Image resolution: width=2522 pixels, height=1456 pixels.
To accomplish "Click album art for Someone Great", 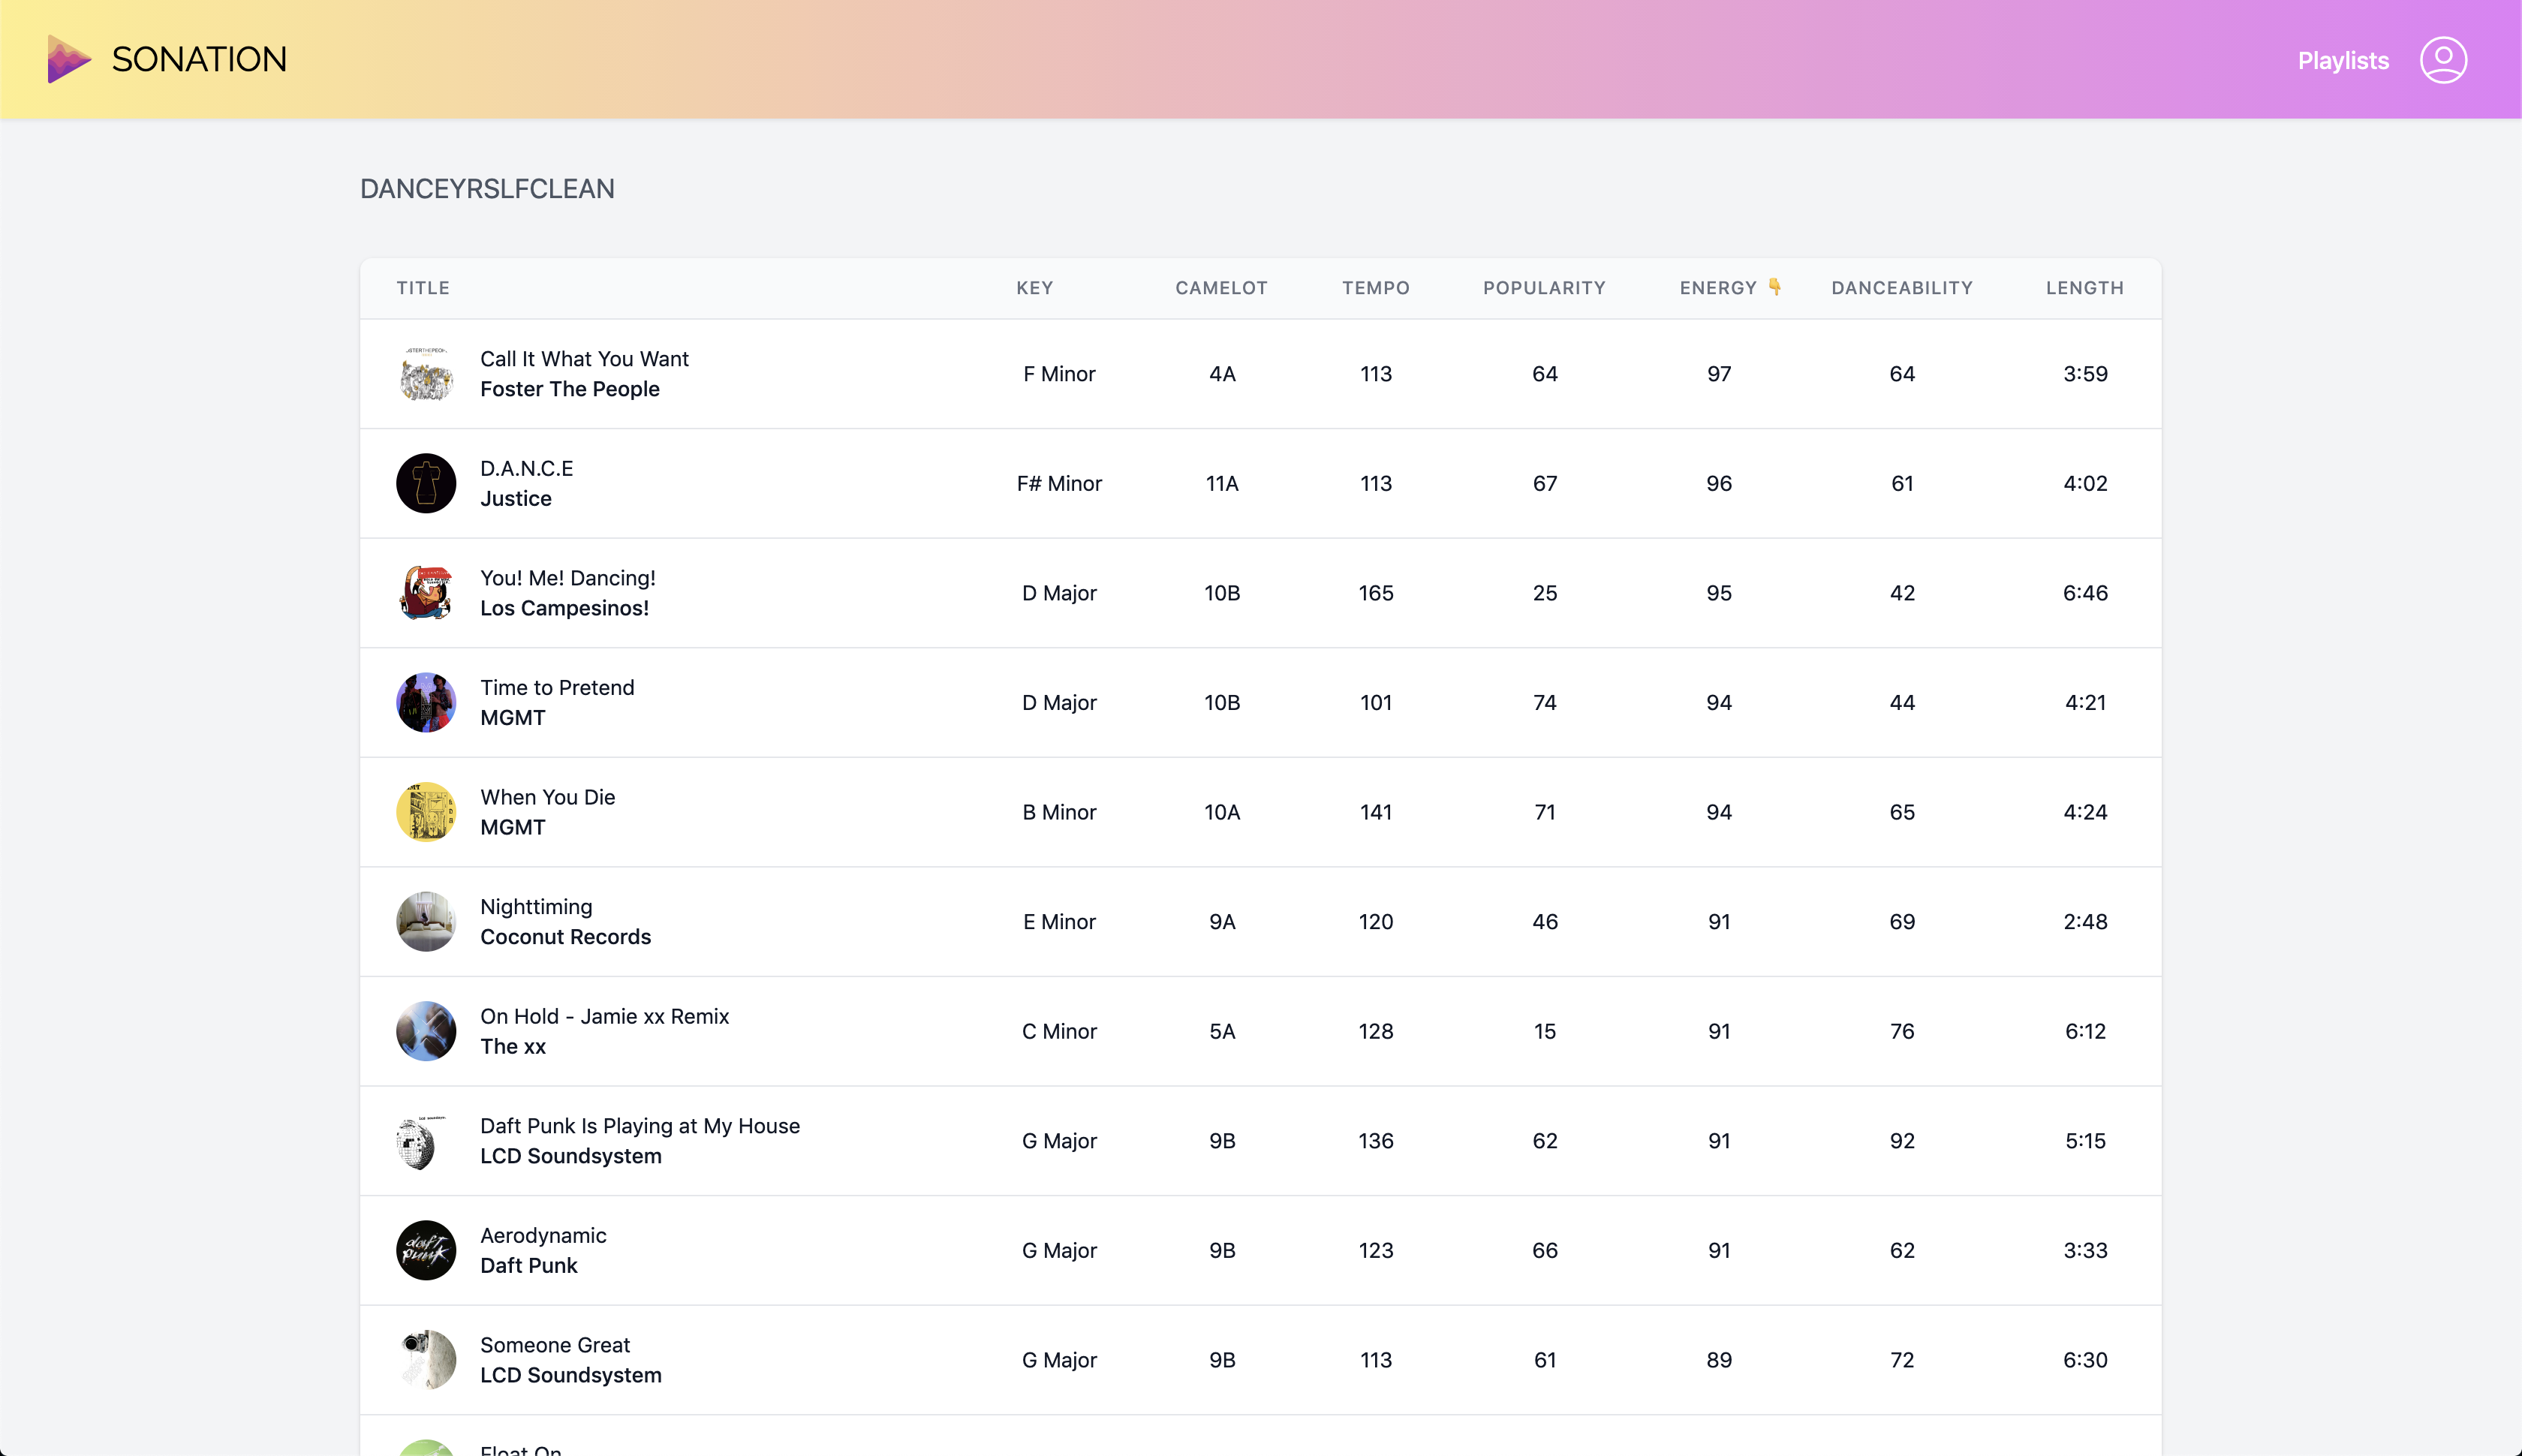I will coord(426,1360).
